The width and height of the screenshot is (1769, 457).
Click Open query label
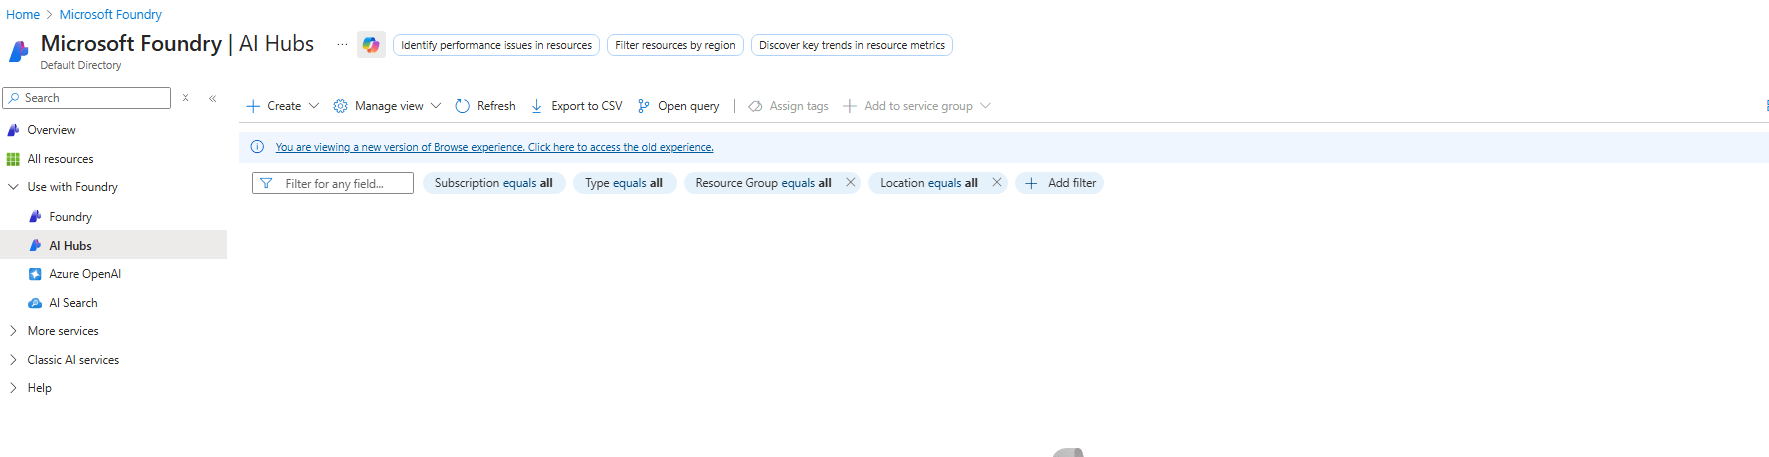pyautogui.click(x=689, y=106)
